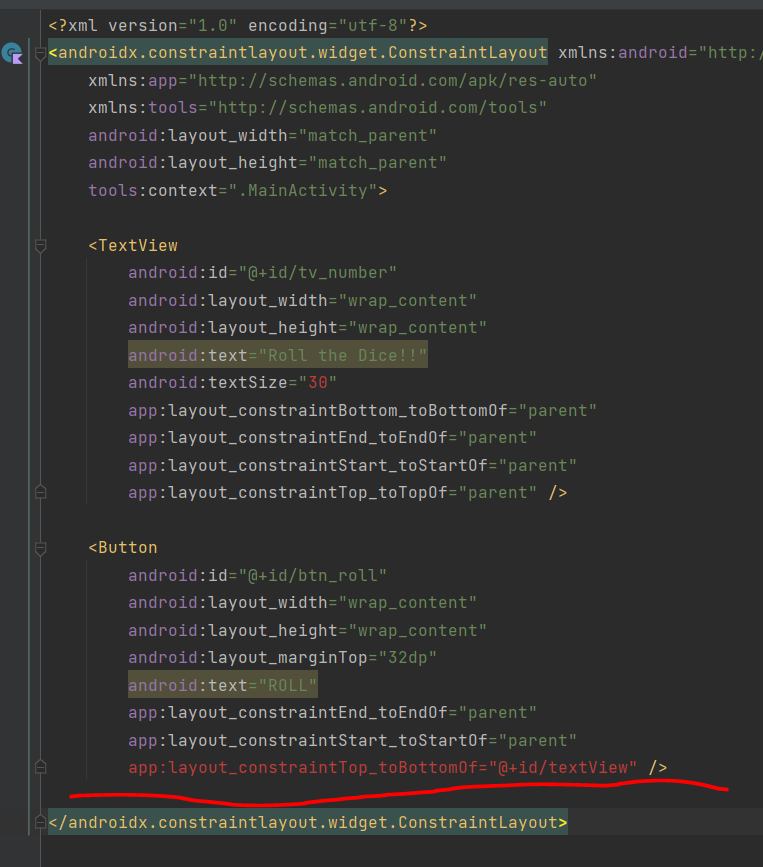Viewport: 763px width, 867px height.
Task: Click the highlighted text="Roll the Dice!!" attribute
Action: 278,355
